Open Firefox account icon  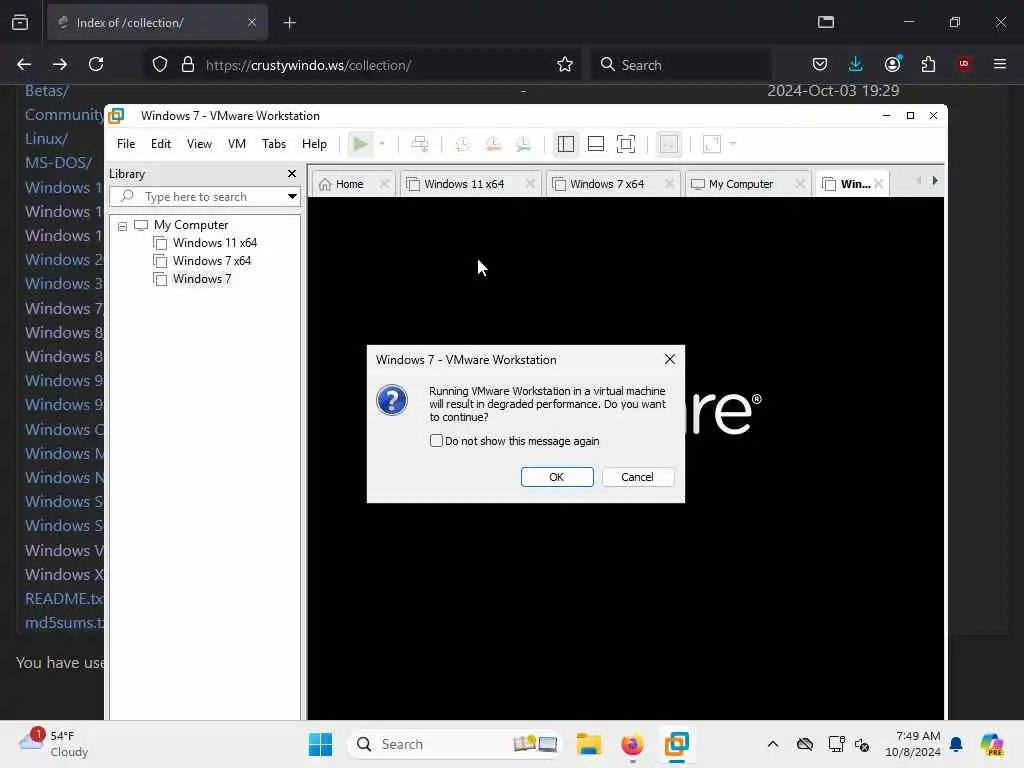pyautogui.click(x=892, y=64)
